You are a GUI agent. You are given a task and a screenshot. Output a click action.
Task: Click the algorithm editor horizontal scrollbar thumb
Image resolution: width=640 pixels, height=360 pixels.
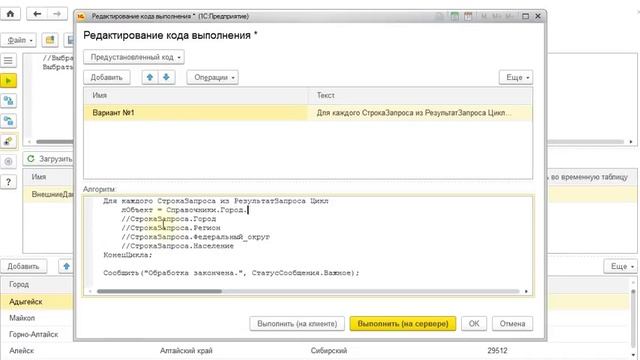pos(159,291)
